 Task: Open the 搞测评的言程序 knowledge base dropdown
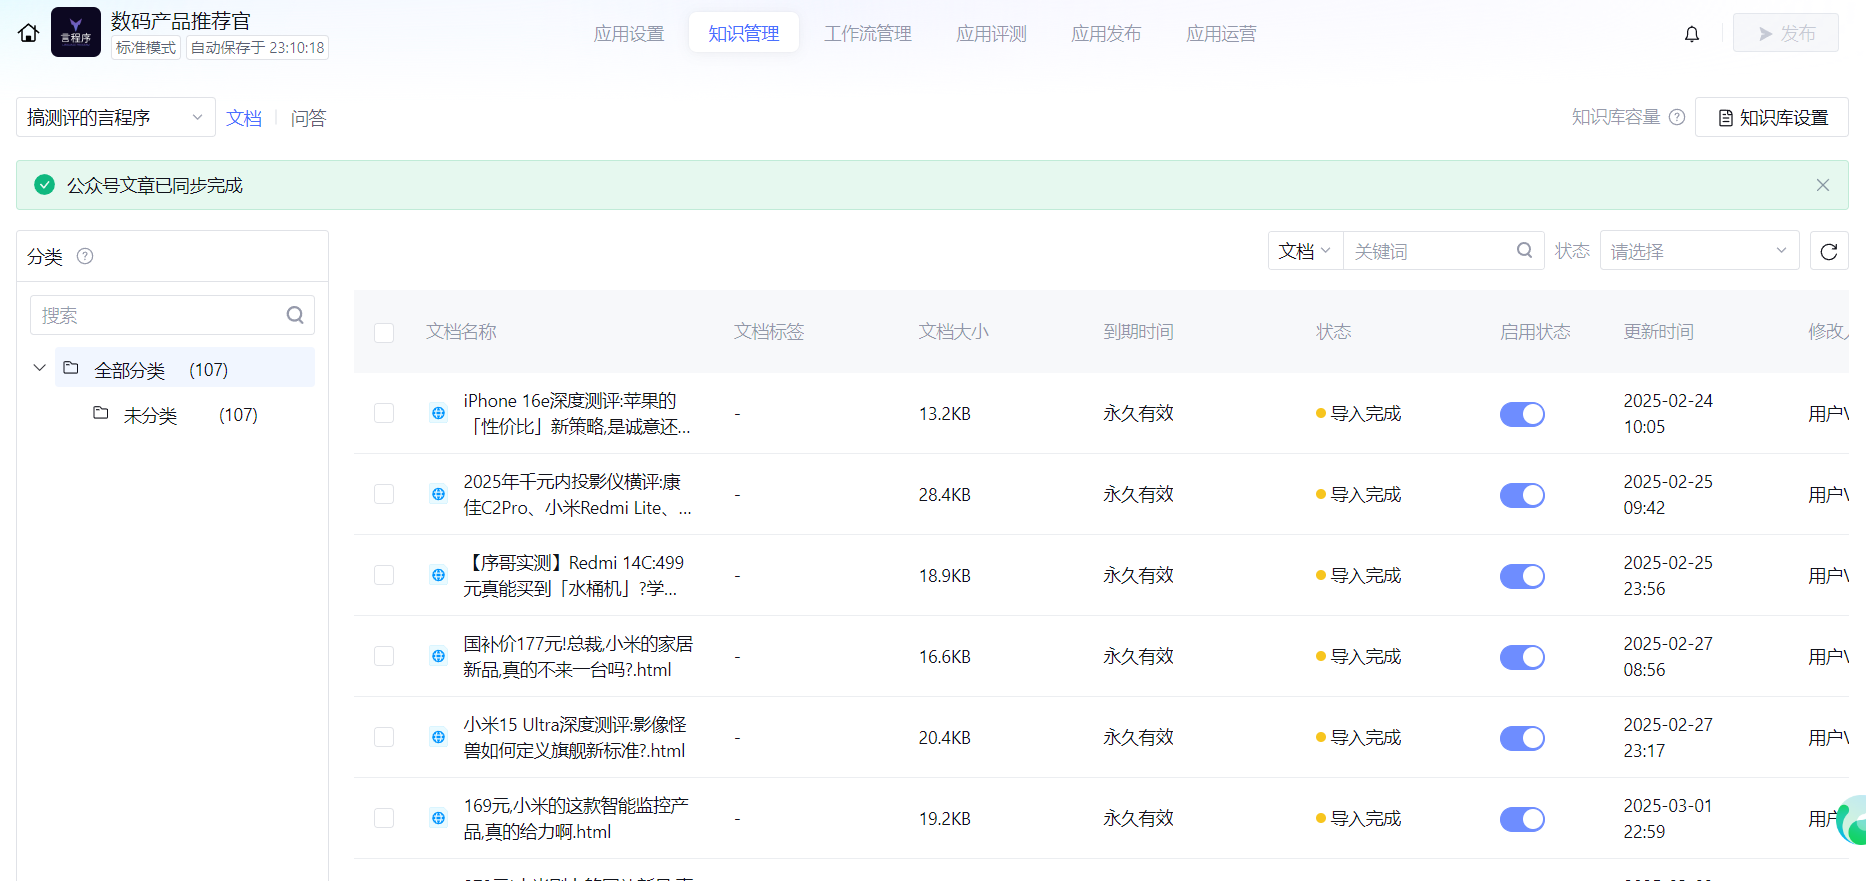coord(115,118)
